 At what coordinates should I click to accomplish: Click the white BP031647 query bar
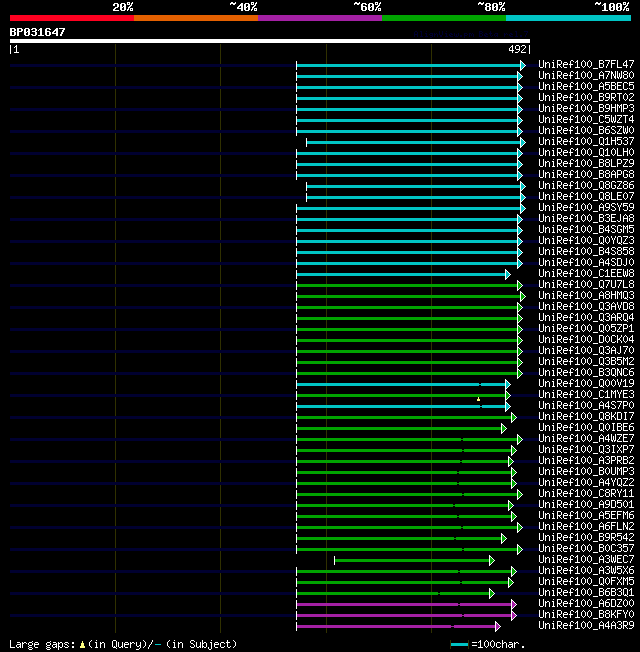[270, 41]
